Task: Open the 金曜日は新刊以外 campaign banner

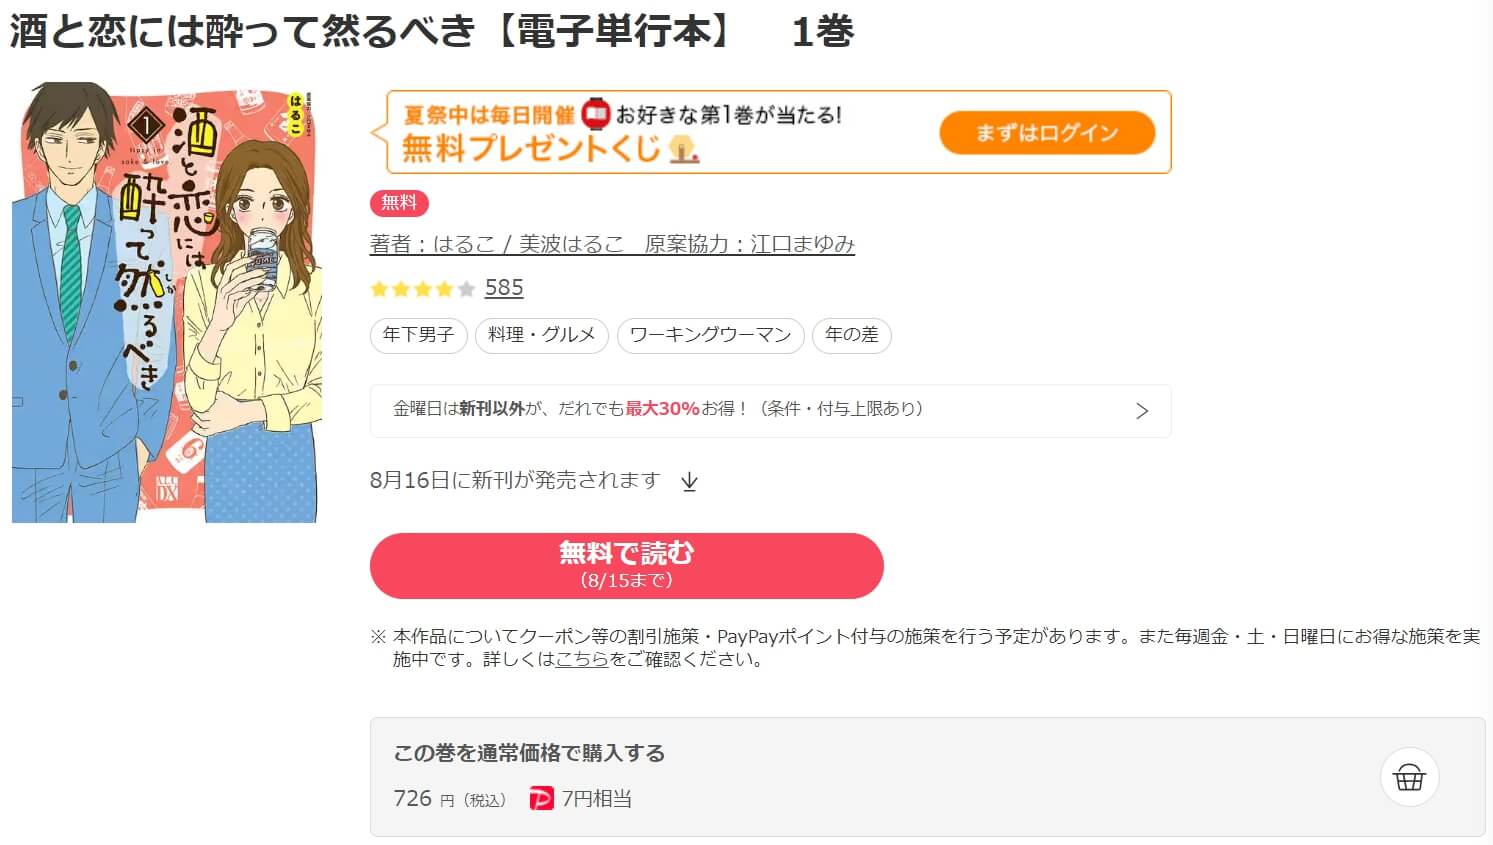Action: (x=660, y=409)
